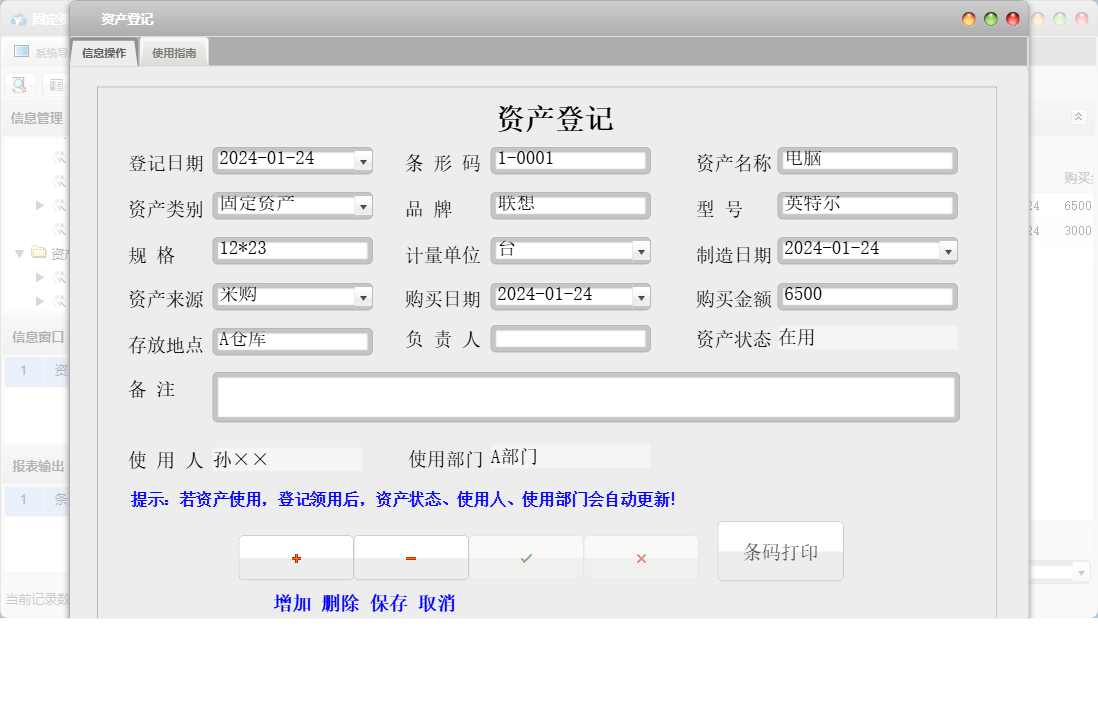Click the red X cancel icon

pos(641,556)
